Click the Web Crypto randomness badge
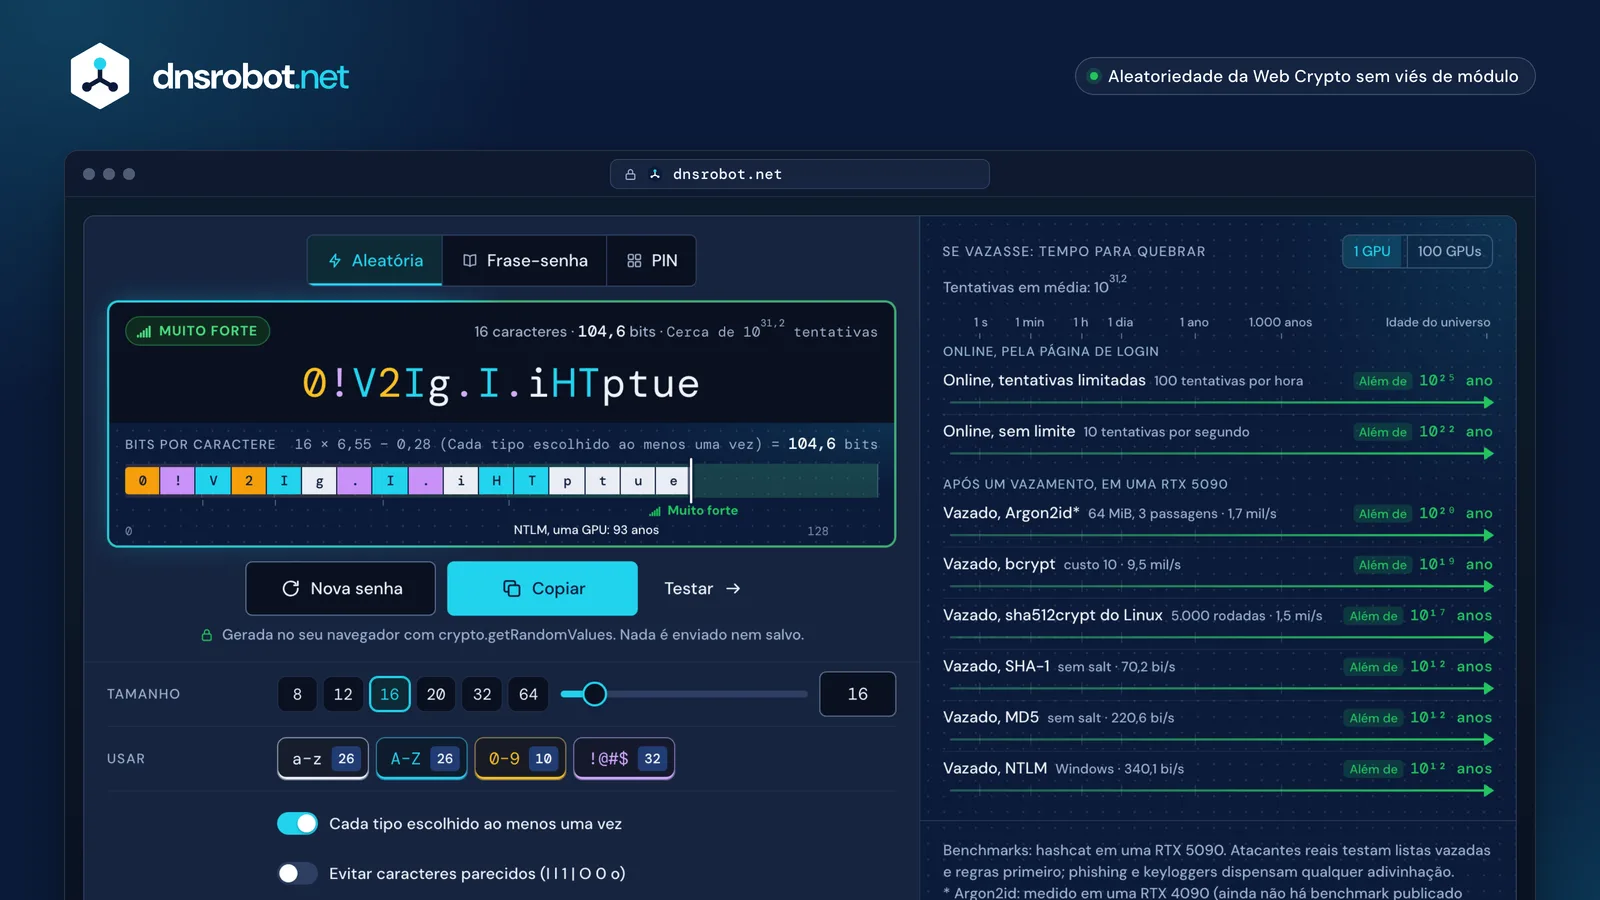Screen dimensions: 1600x900 pos(1305,76)
